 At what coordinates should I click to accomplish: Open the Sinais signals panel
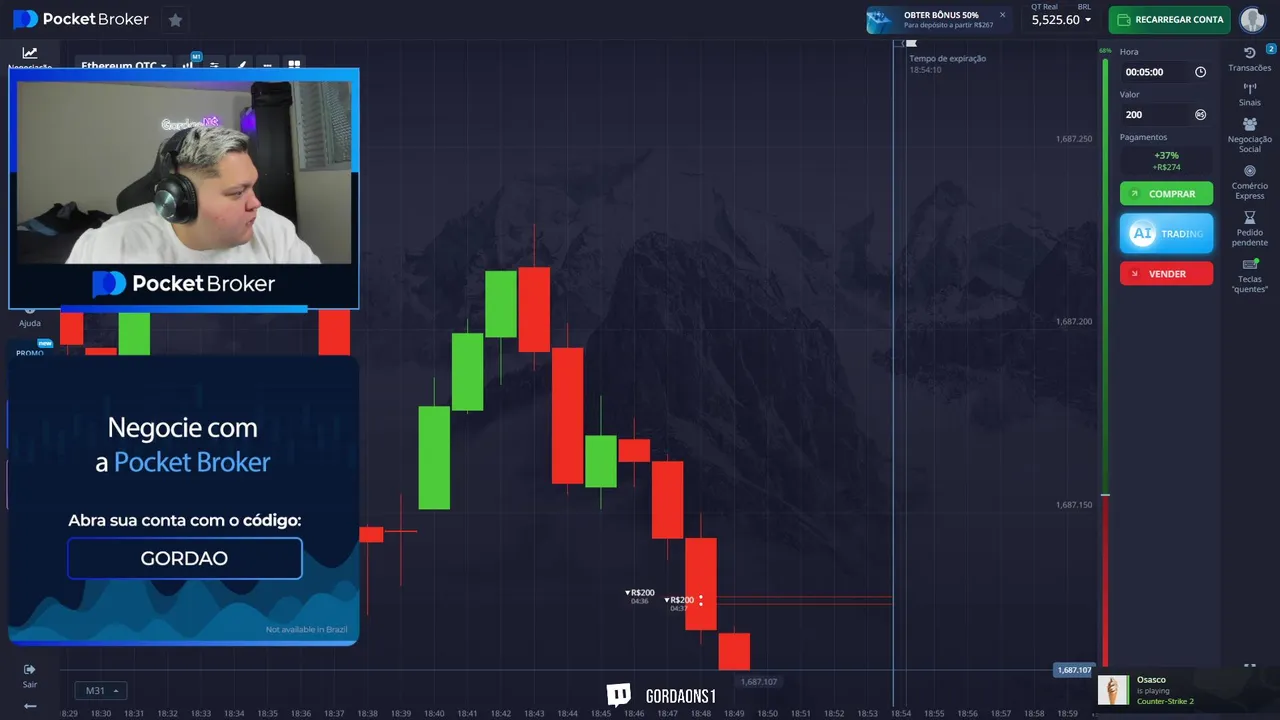click(x=1250, y=95)
